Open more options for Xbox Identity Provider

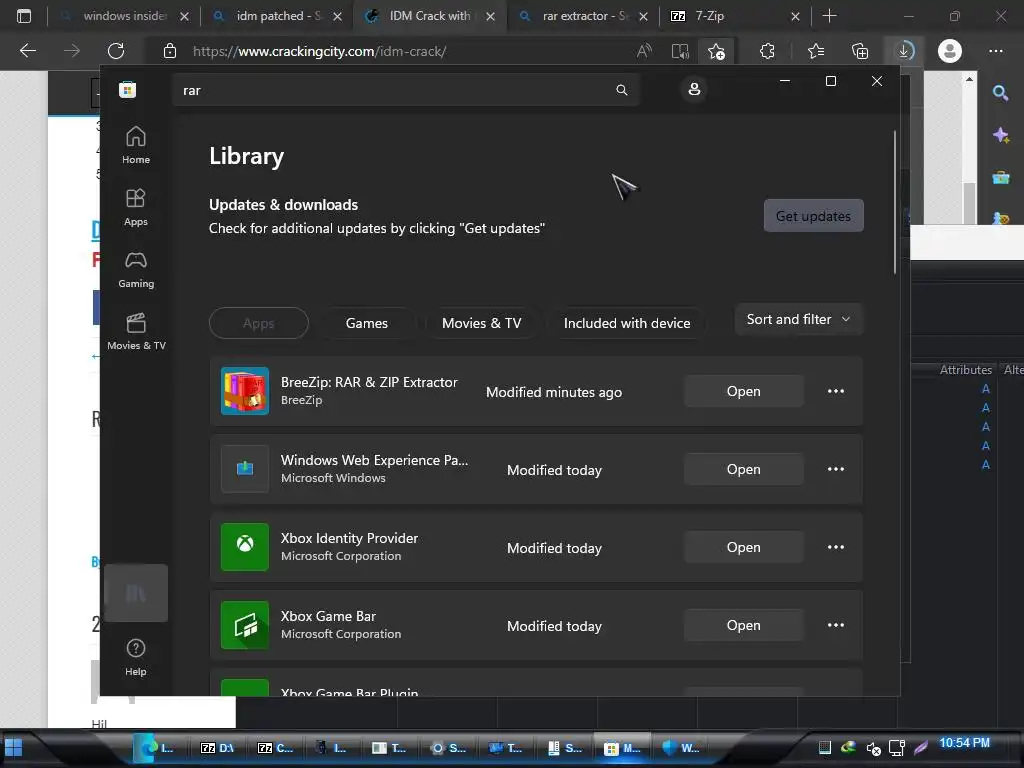pyautogui.click(x=836, y=547)
